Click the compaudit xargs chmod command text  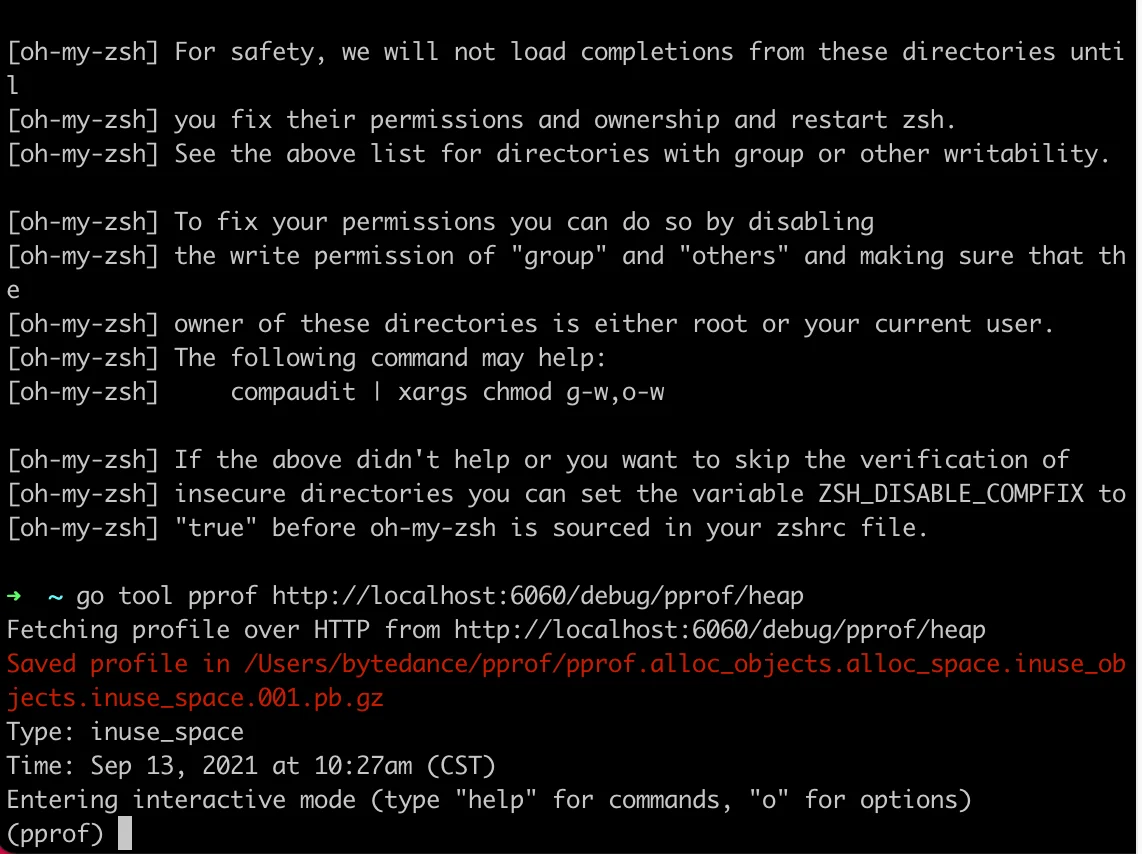point(447,392)
